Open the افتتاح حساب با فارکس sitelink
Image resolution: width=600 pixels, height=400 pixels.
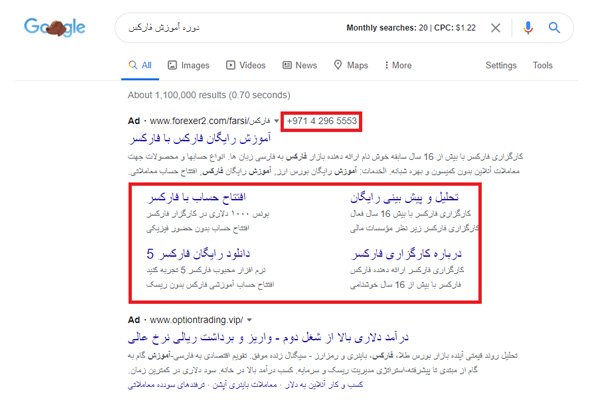pyautogui.click(x=196, y=198)
